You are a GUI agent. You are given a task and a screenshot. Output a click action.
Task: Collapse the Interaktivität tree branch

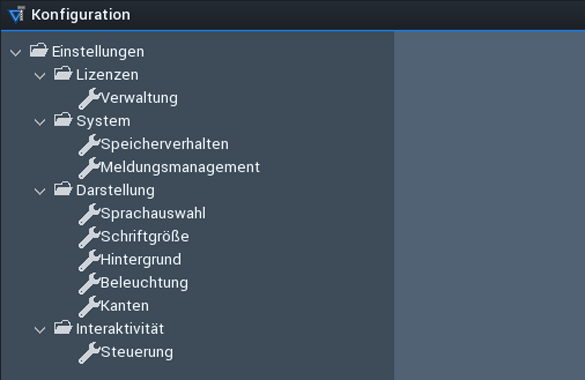click(x=40, y=330)
